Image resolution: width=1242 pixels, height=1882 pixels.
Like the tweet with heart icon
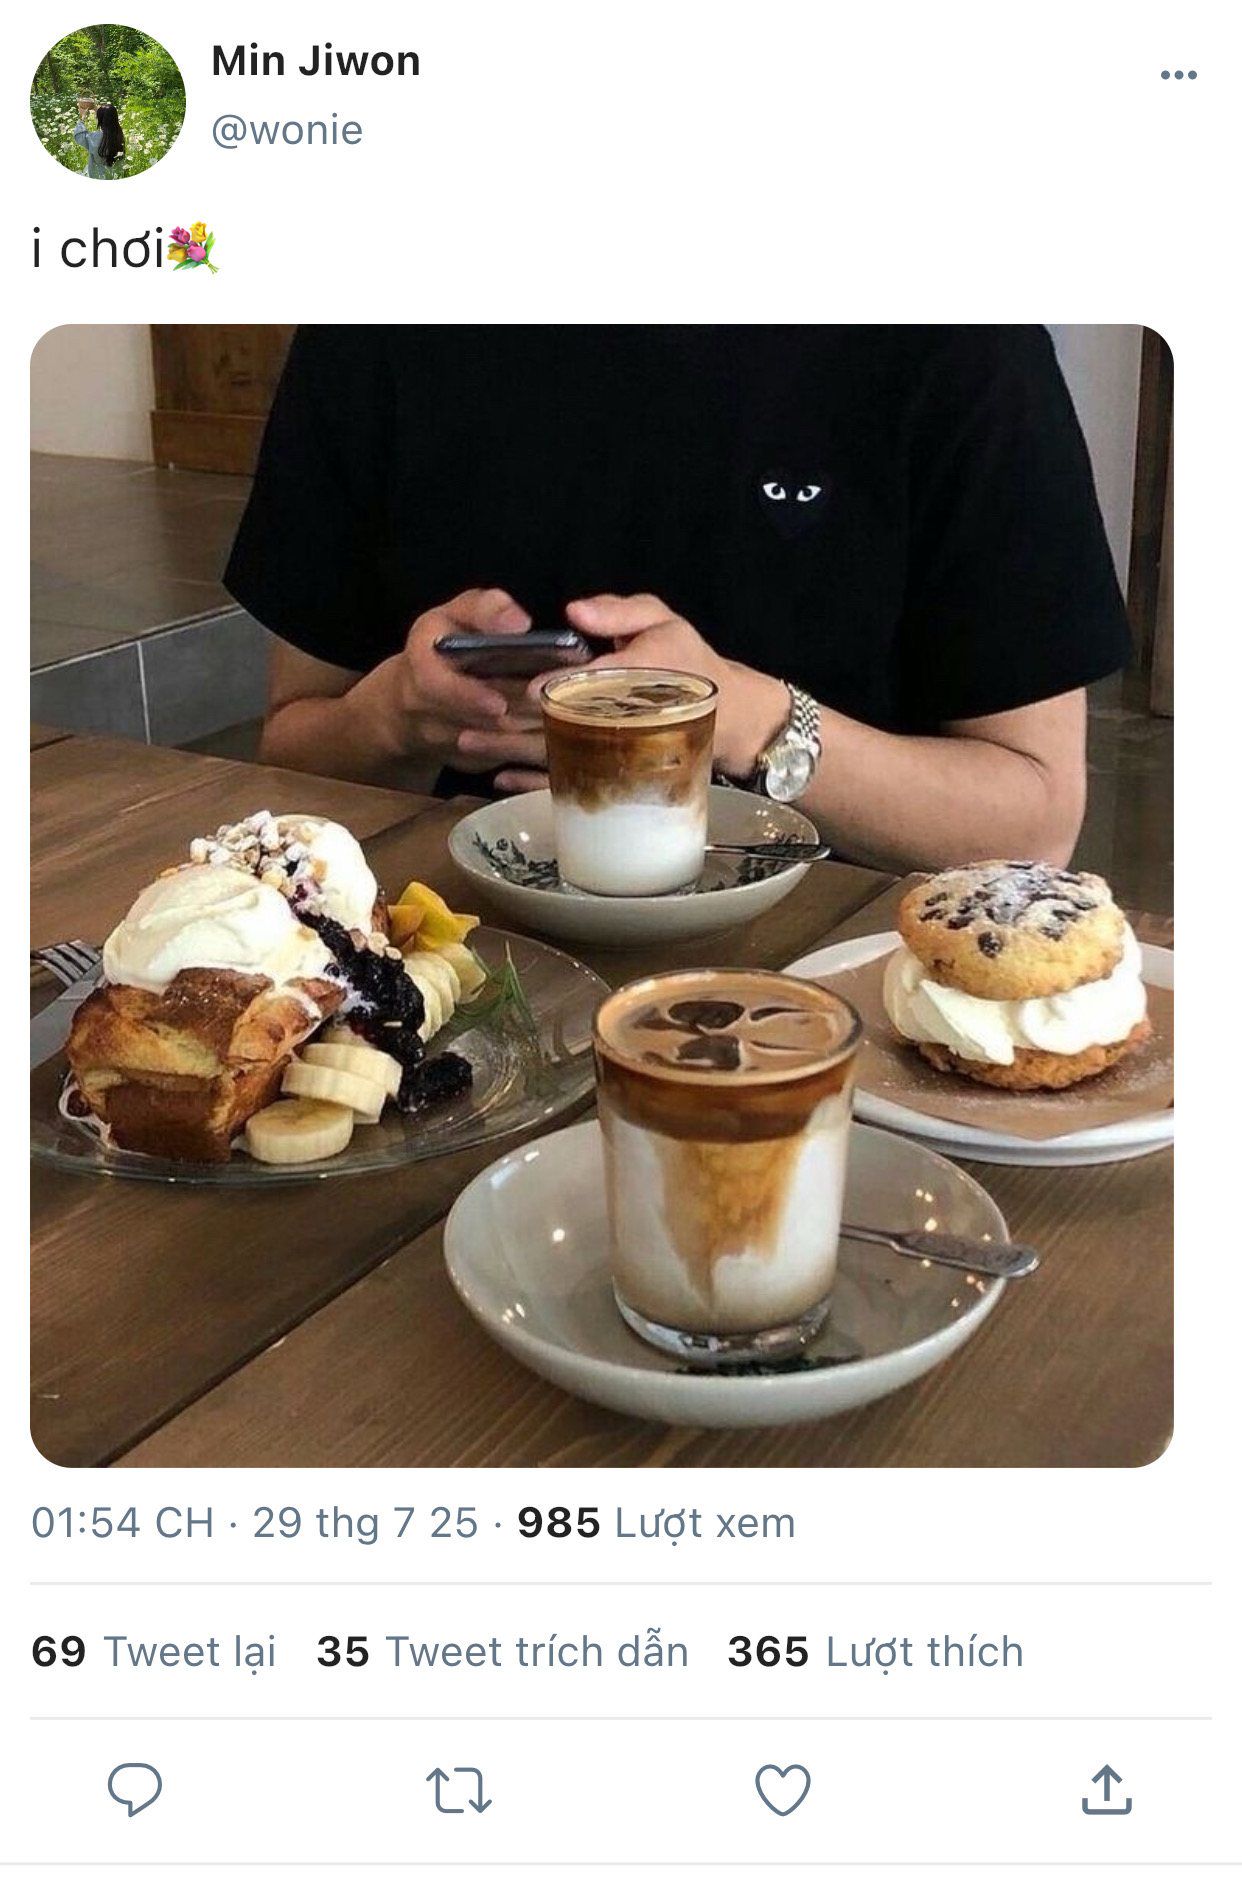pyautogui.click(x=782, y=1790)
